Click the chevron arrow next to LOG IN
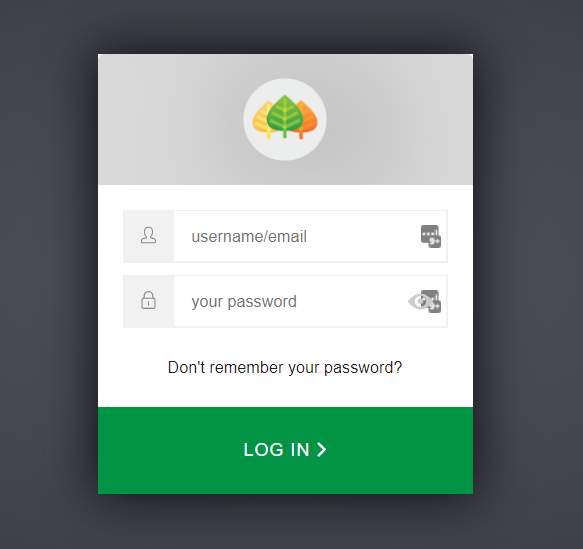The width and height of the screenshot is (583, 549). [322, 449]
